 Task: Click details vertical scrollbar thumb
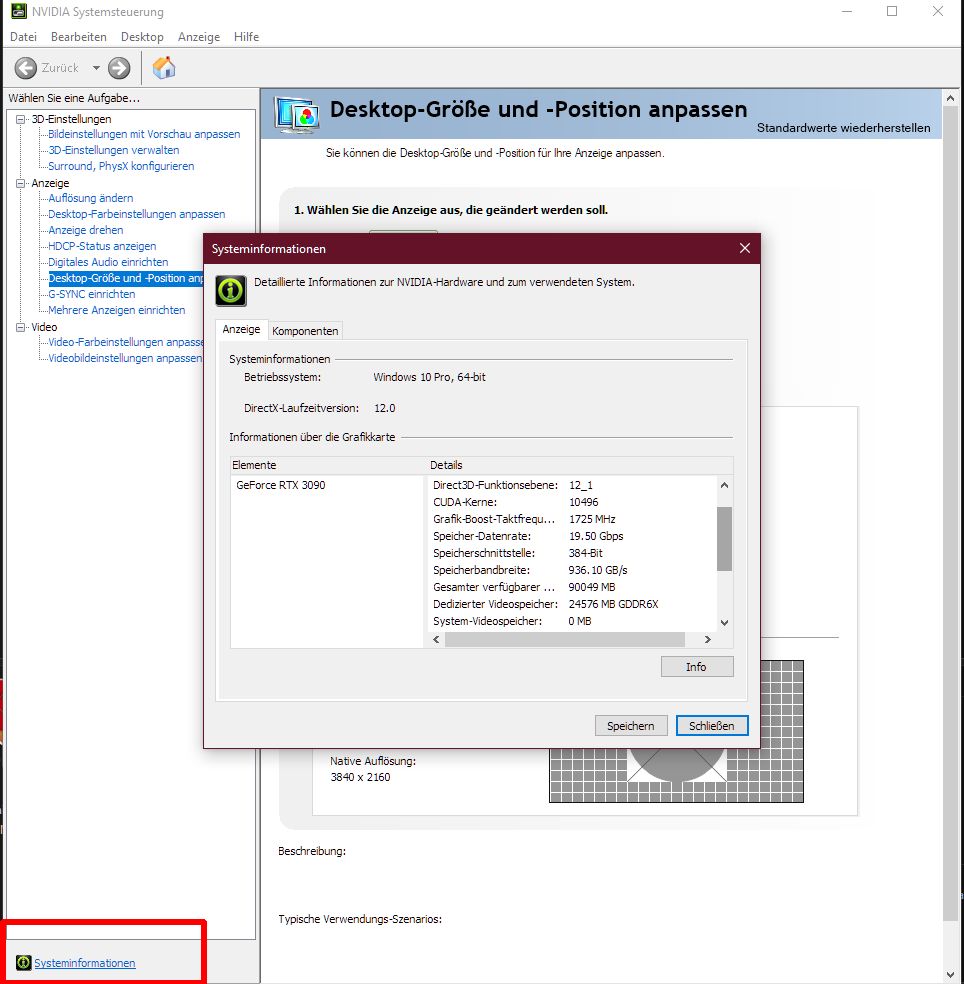pyautogui.click(x=724, y=539)
